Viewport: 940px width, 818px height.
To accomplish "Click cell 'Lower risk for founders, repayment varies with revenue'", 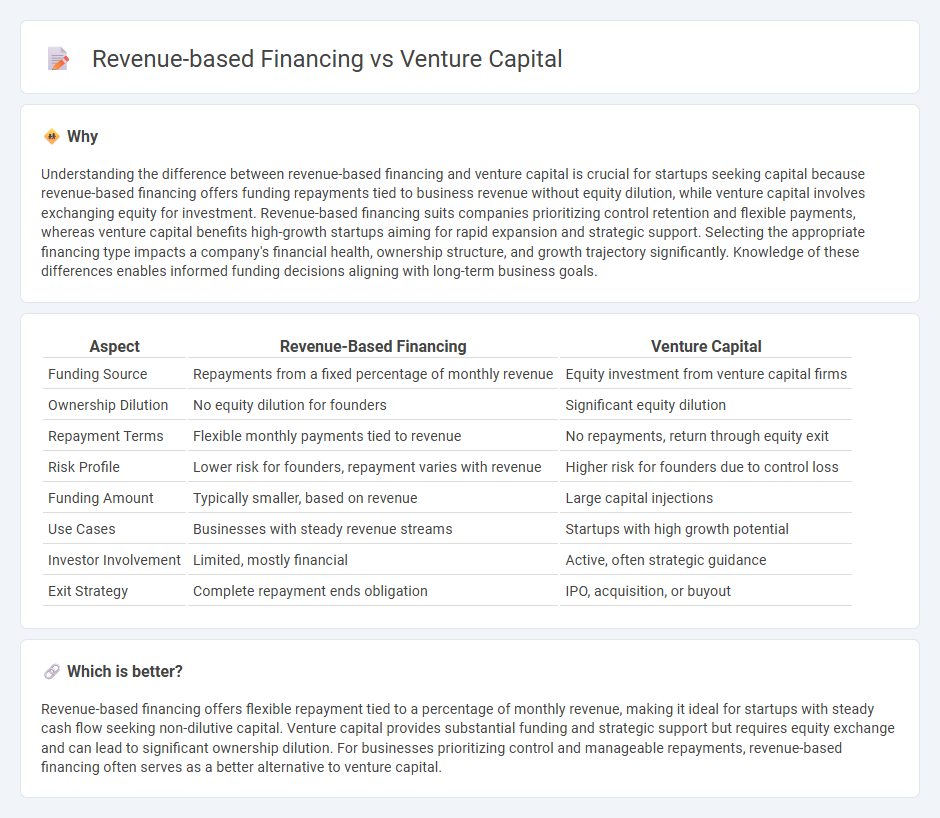I will pos(373,467).
